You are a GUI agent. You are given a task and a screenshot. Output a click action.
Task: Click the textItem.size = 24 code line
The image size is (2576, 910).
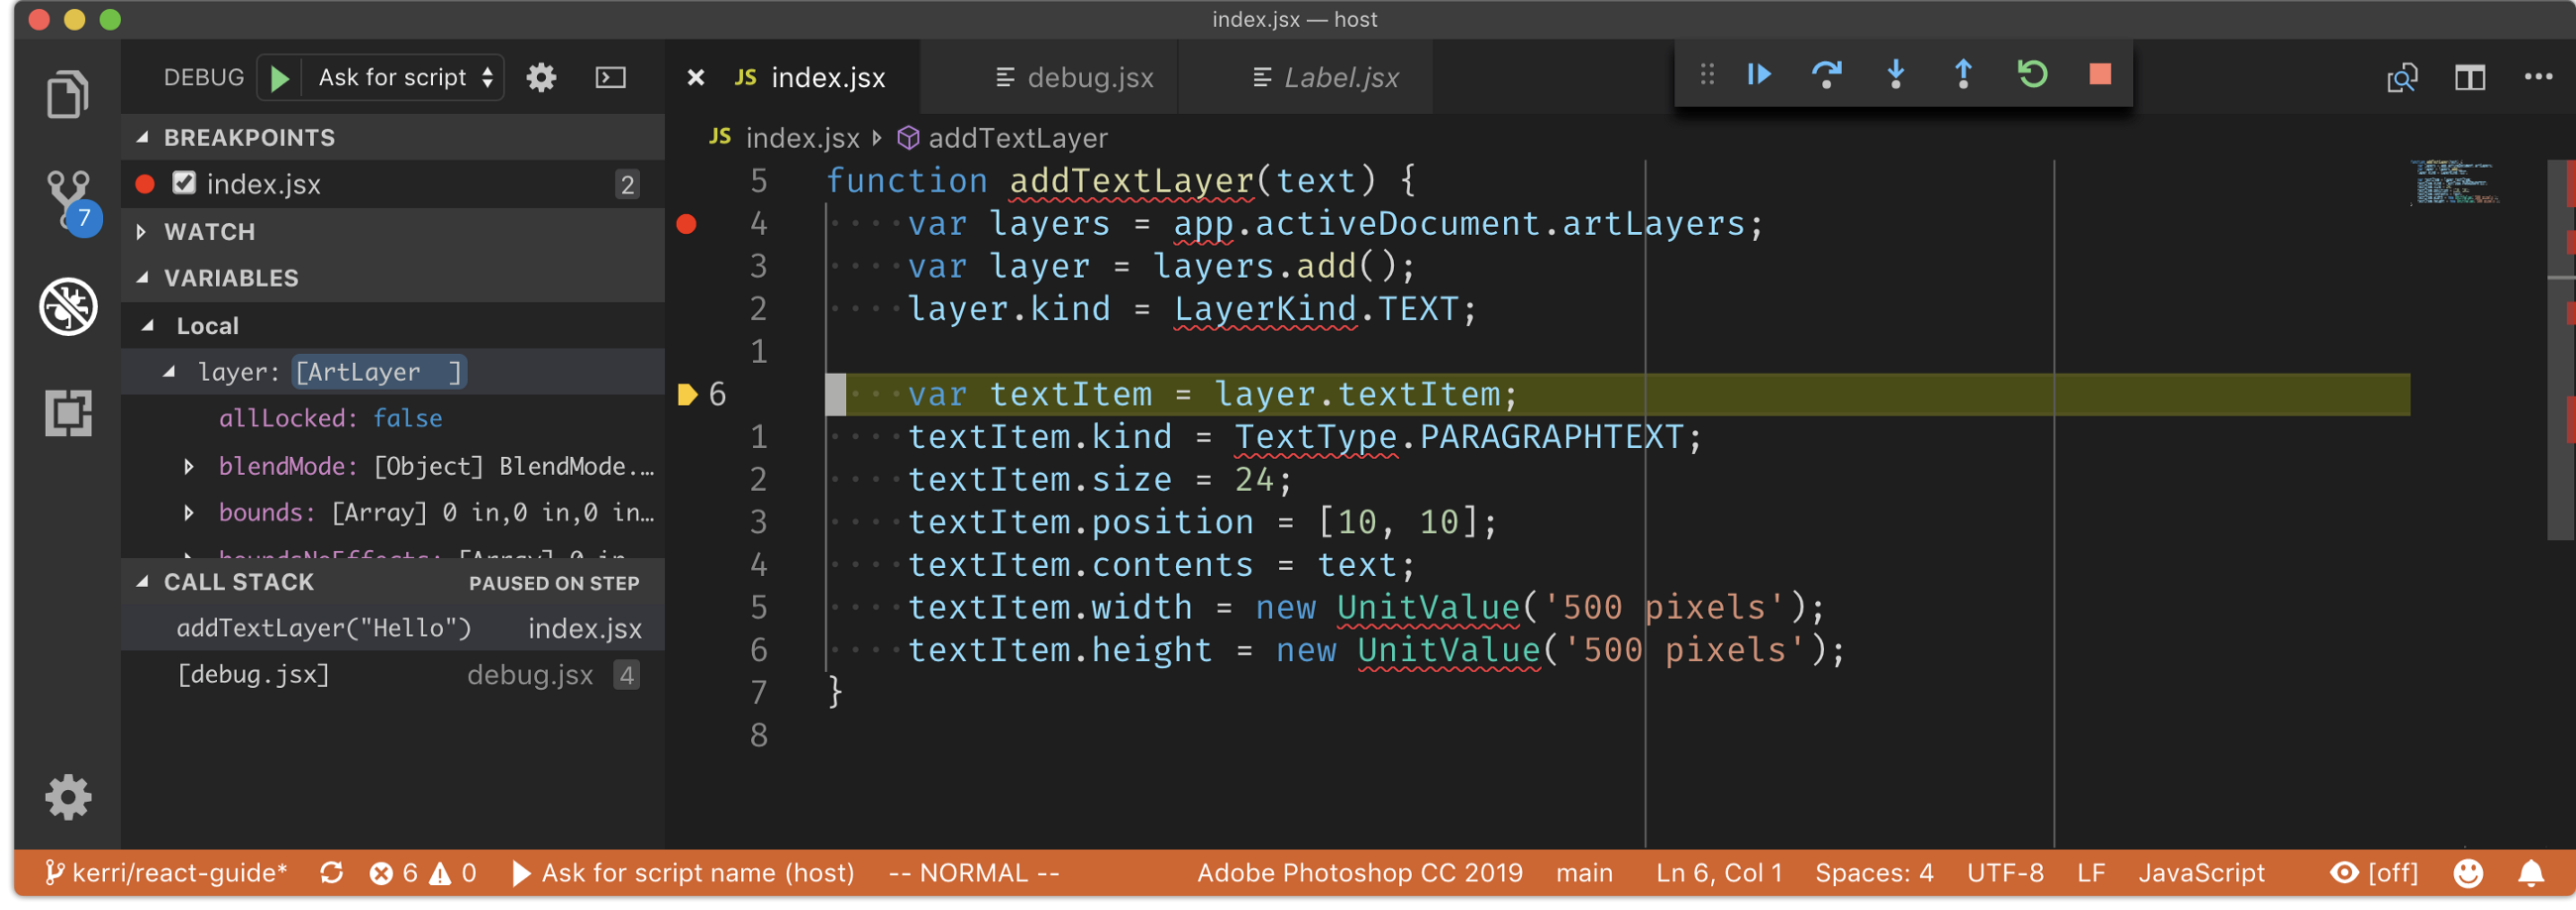click(1100, 480)
